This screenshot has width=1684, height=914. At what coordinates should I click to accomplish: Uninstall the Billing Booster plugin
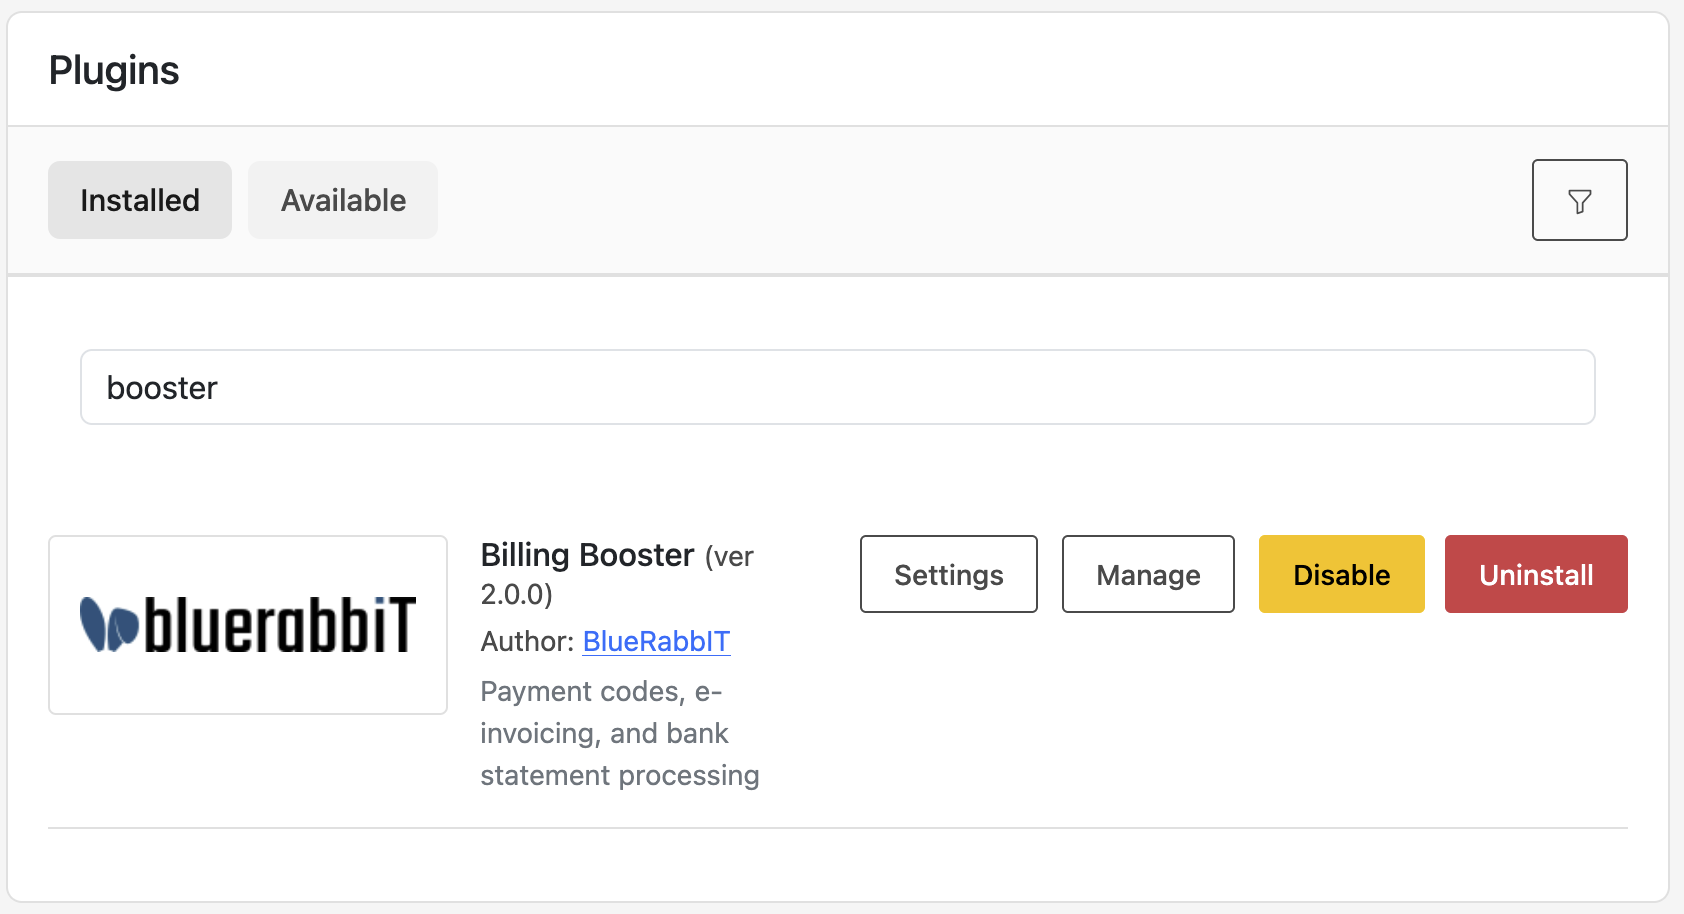tap(1536, 574)
